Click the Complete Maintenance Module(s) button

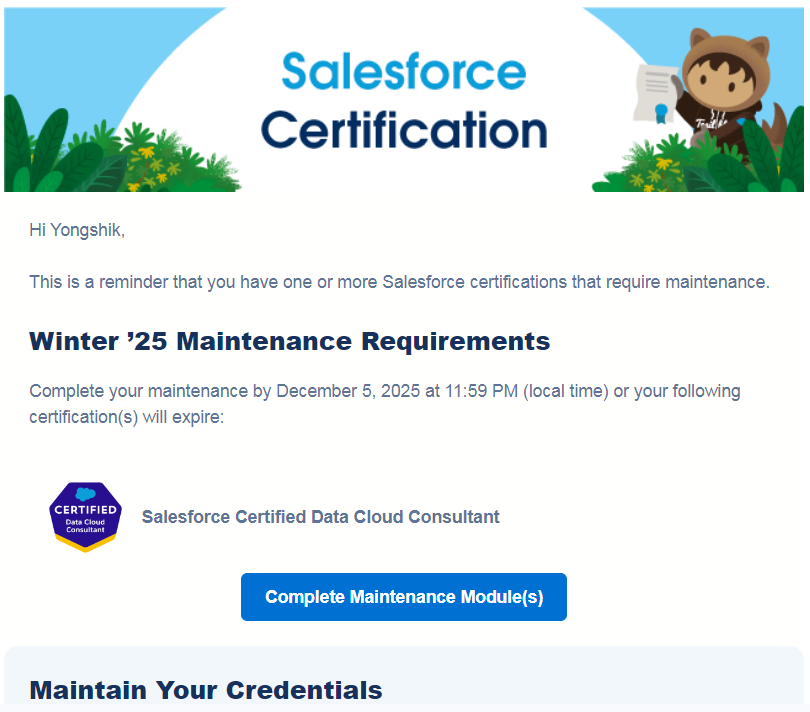[403, 597]
